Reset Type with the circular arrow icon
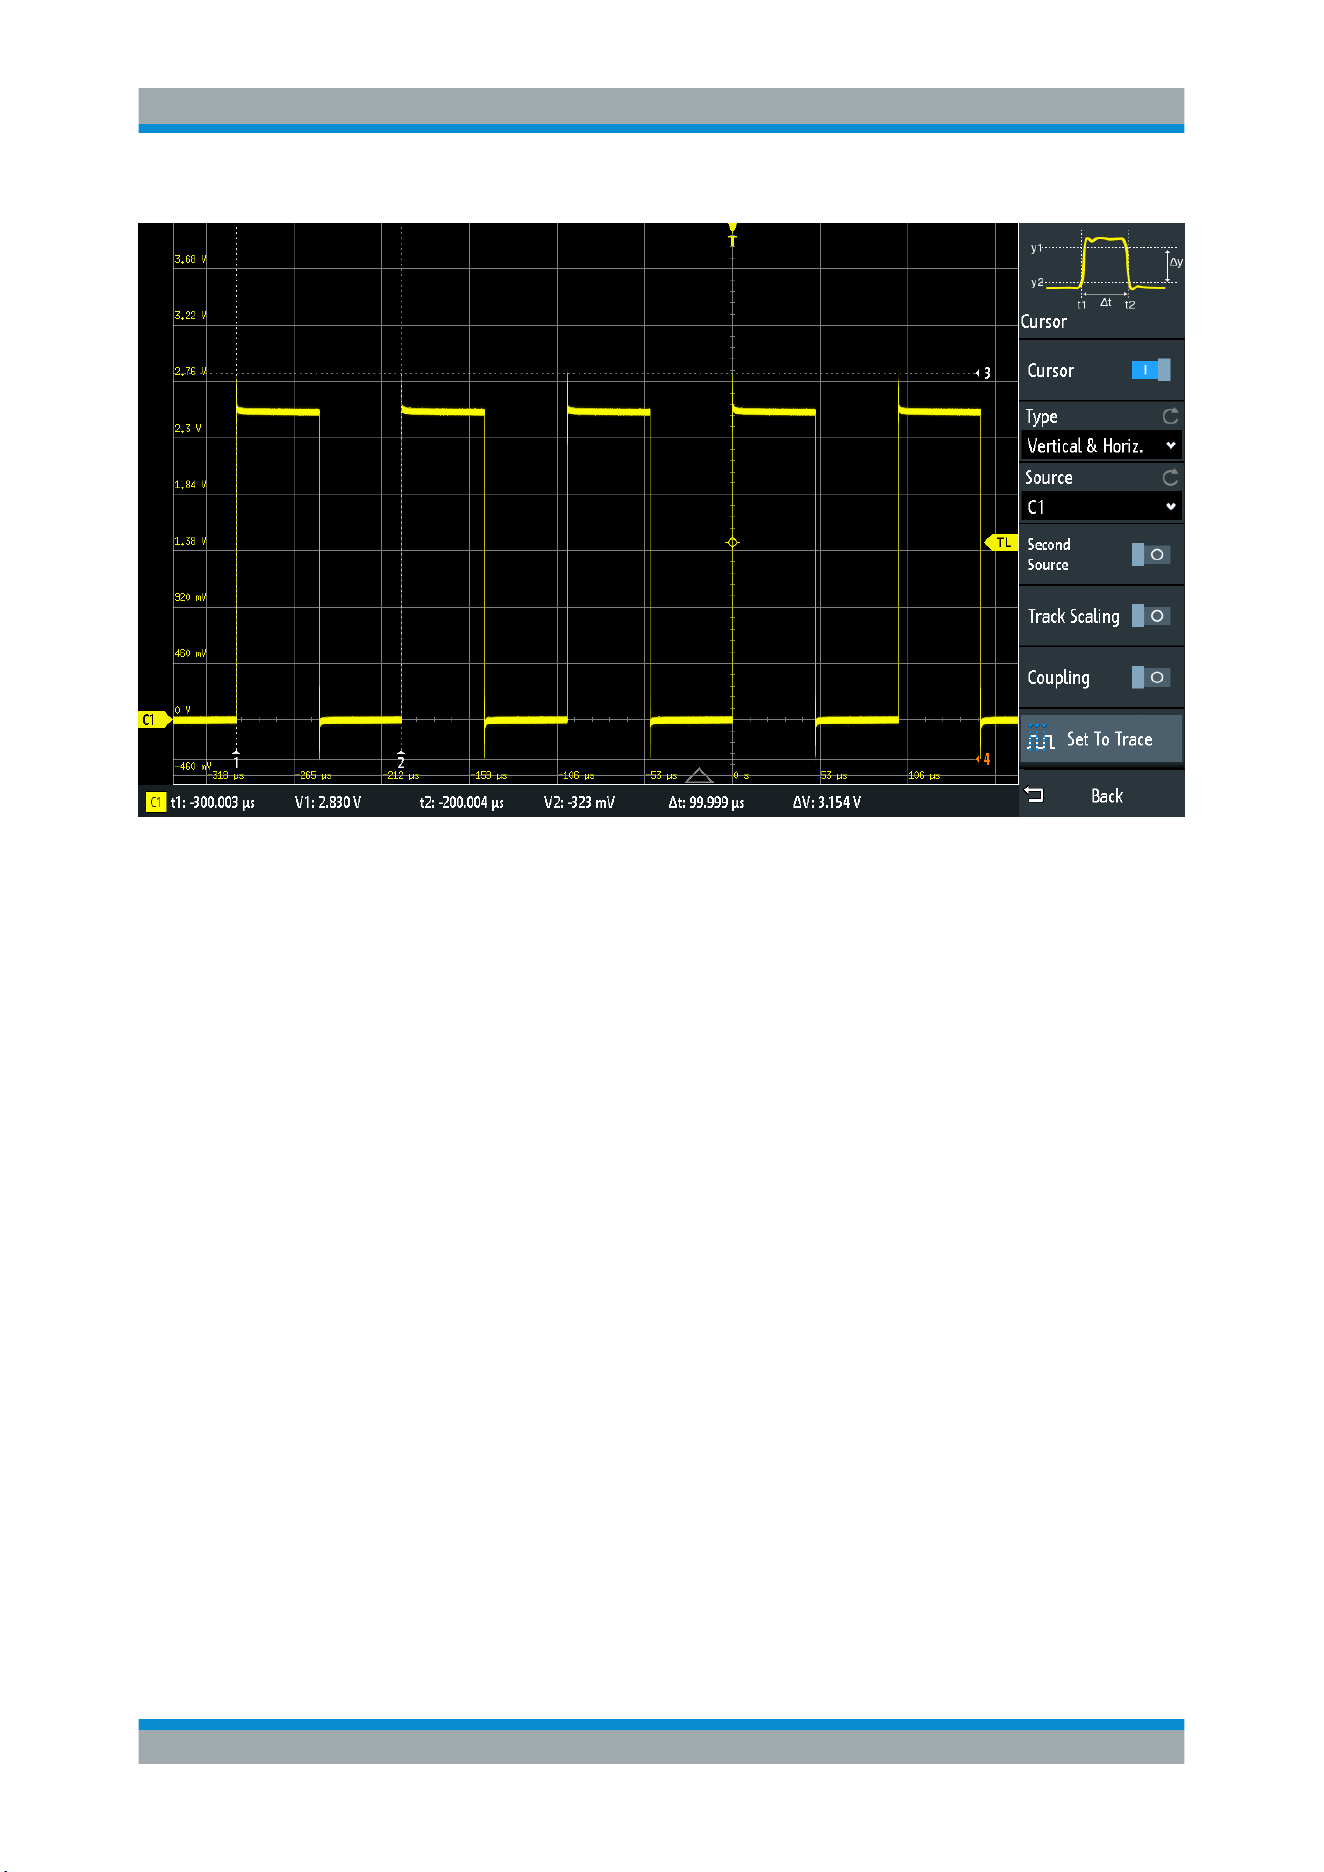This screenshot has width=1324, height=1872. click(x=1170, y=416)
